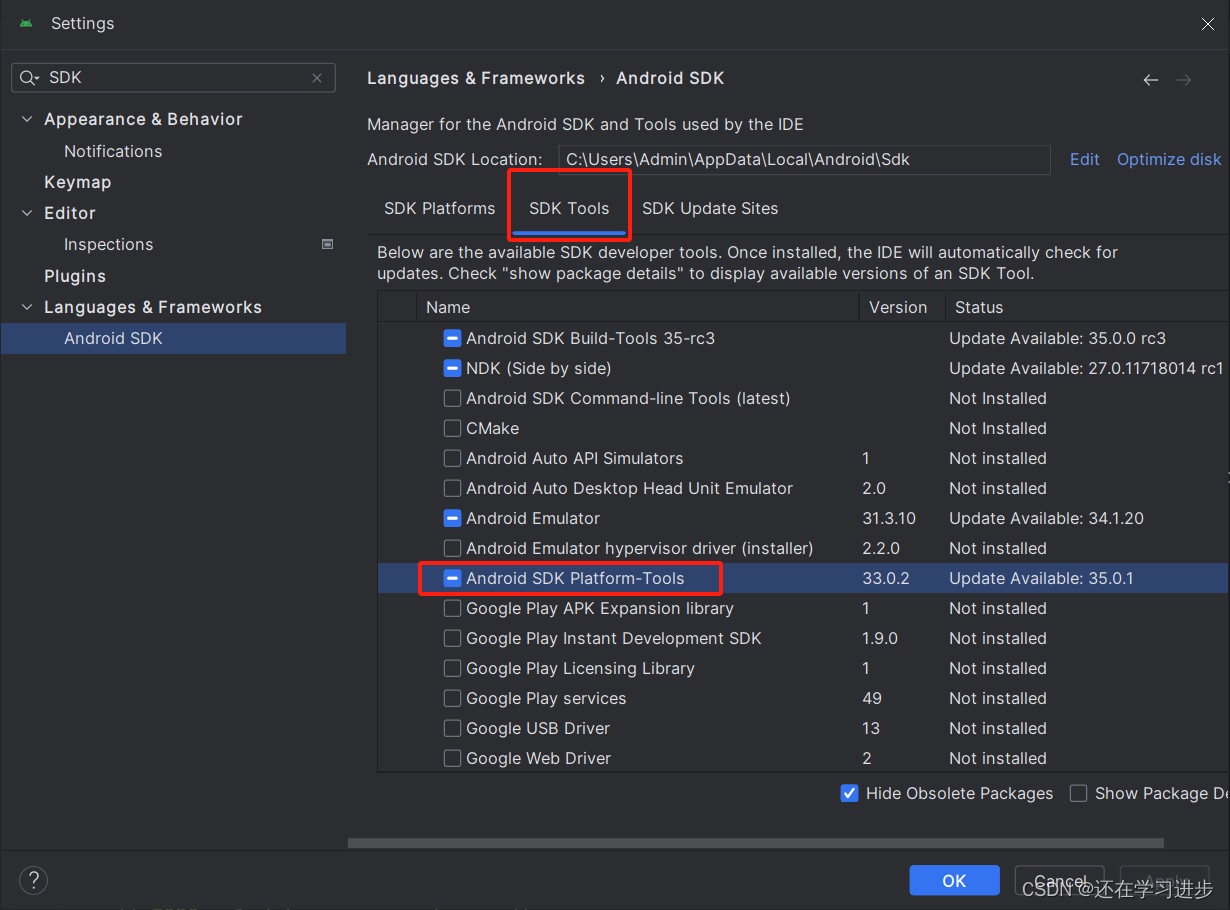Collapse the Editor tree node
1230x910 pixels.
[27, 213]
